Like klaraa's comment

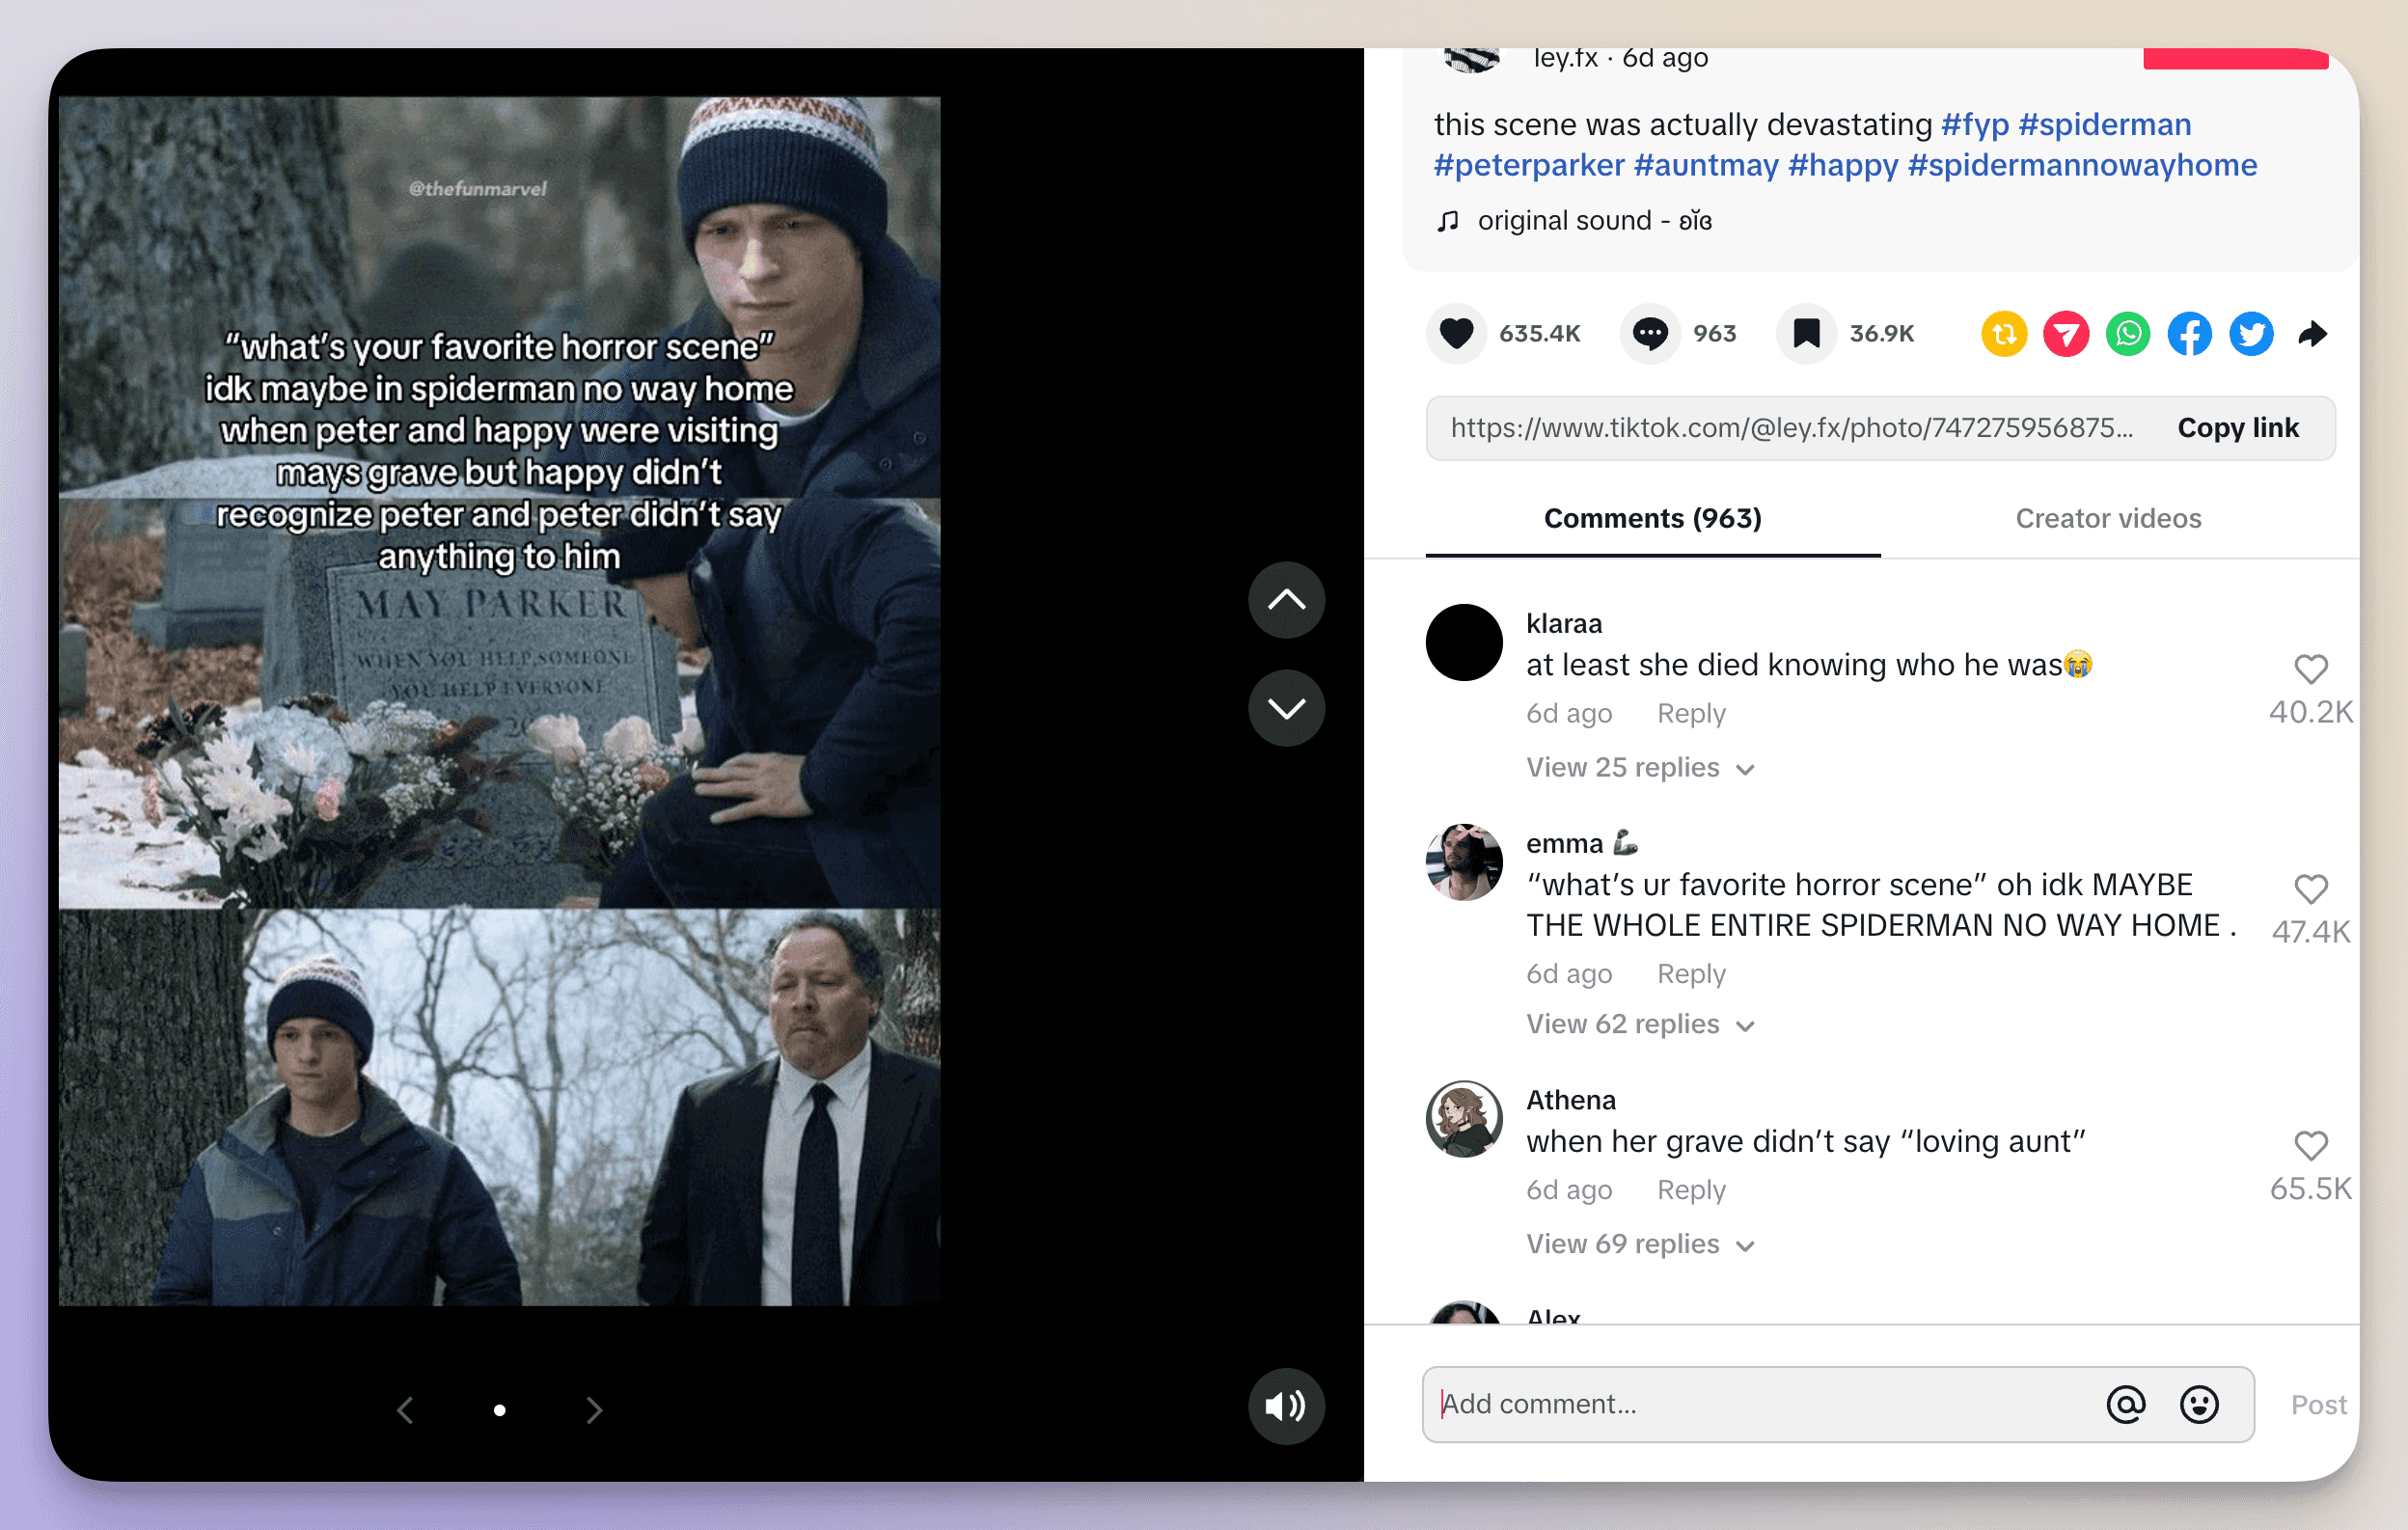pos(2311,669)
